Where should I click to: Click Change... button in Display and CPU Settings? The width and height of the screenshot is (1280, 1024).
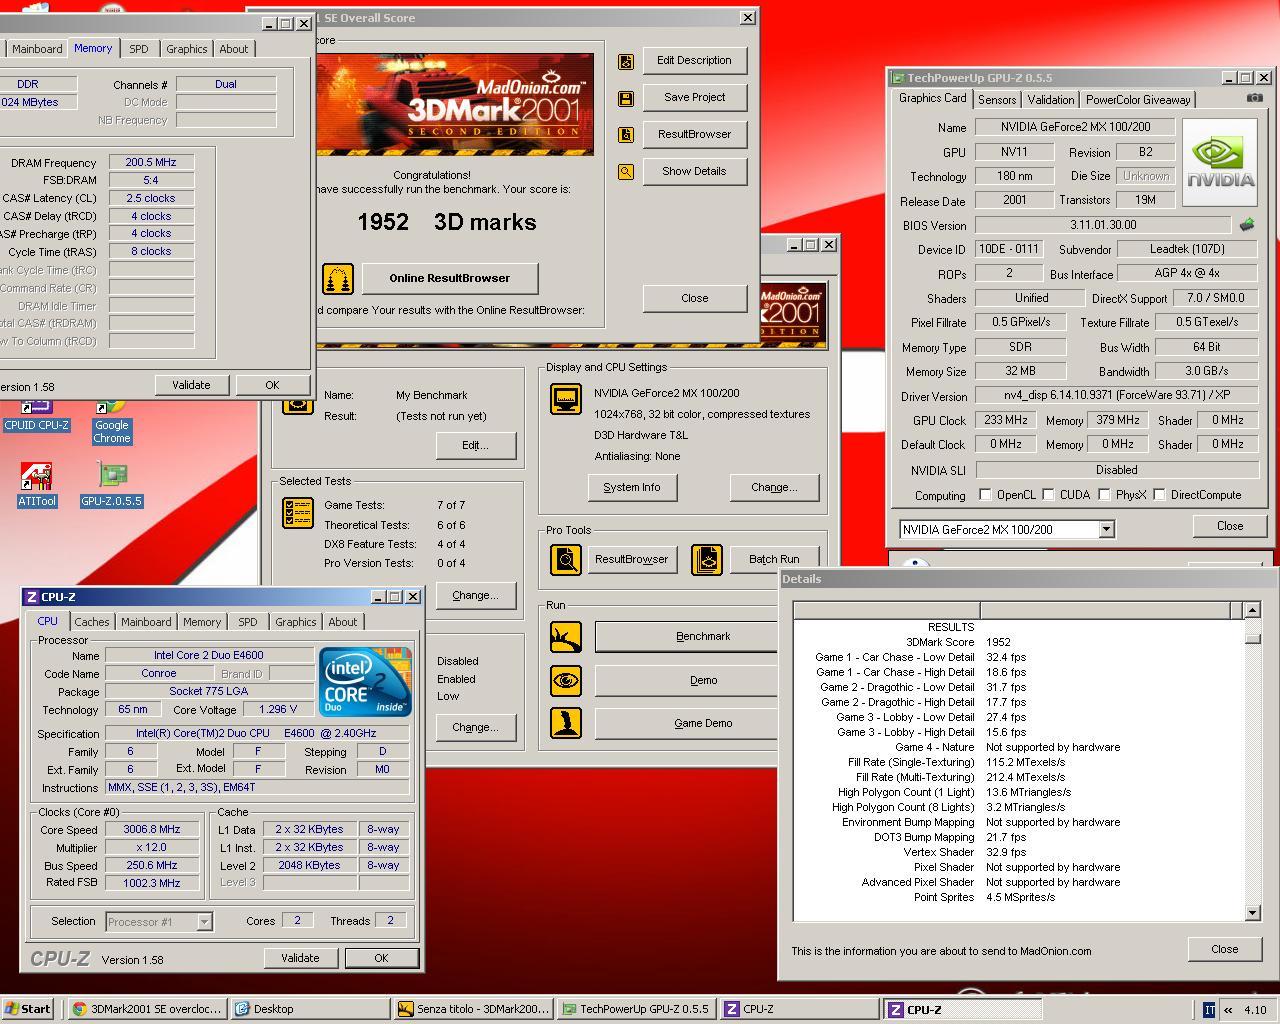pyautogui.click(x=775, y=487)
